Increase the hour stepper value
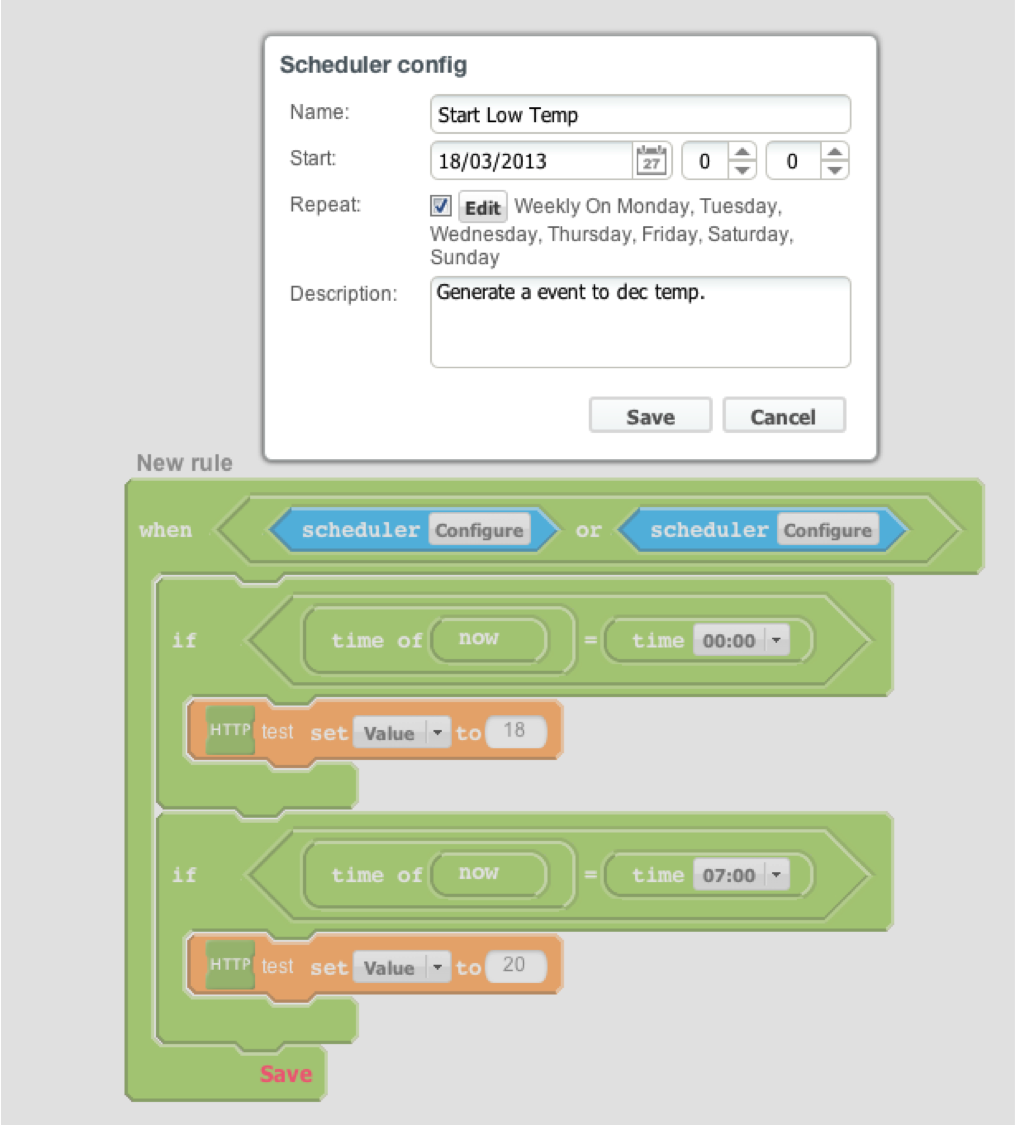This screenshot has width=1015, height=1125. pos(741,153)
